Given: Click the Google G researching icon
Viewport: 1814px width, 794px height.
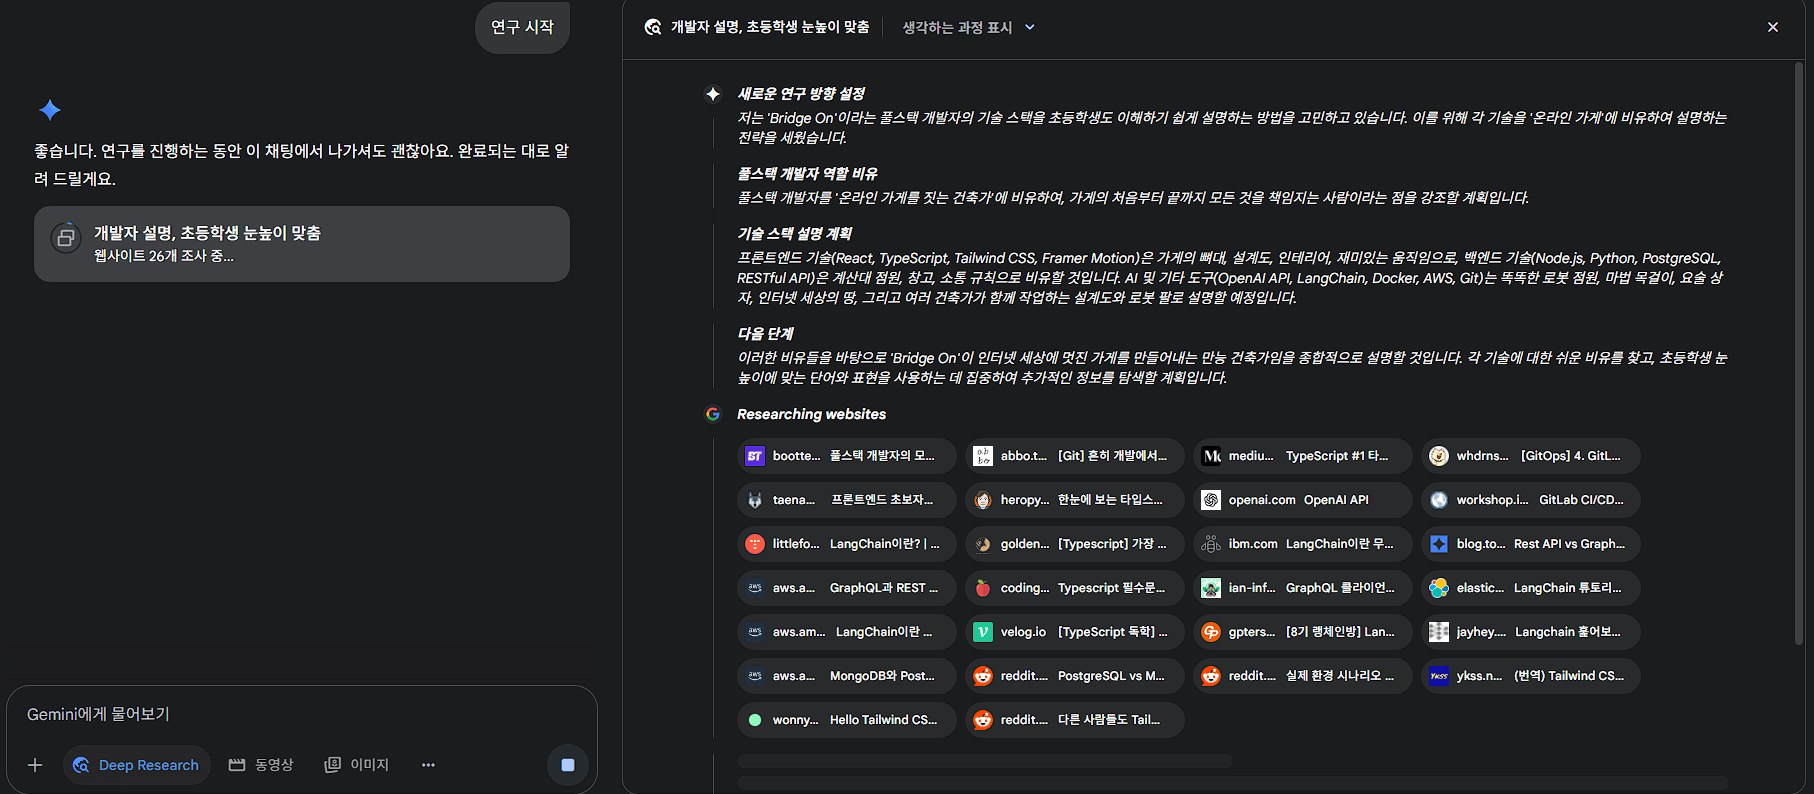Looking at the screenshot, I should [713, 414].
